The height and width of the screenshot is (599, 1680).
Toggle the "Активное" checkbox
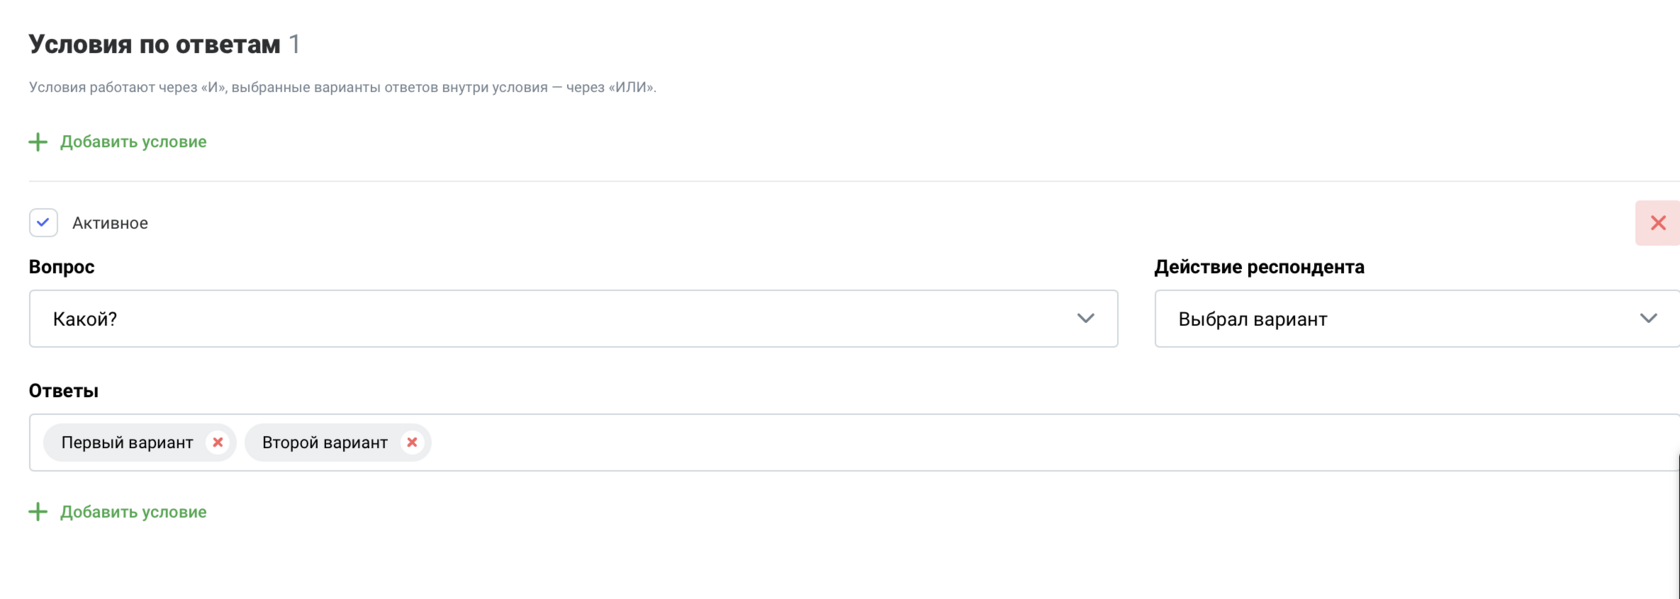point(43,223)
